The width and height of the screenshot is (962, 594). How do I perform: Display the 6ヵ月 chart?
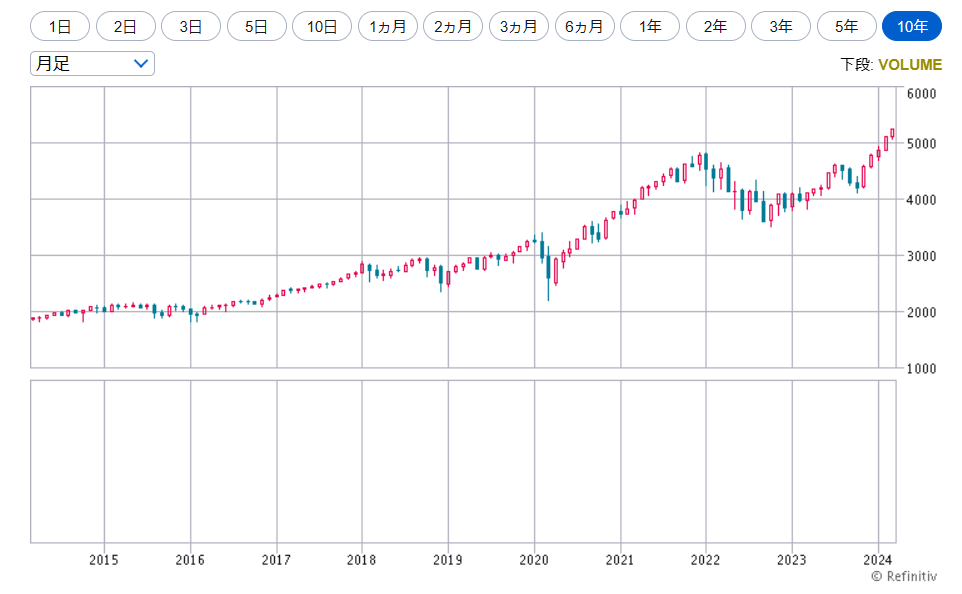point(584,26)
